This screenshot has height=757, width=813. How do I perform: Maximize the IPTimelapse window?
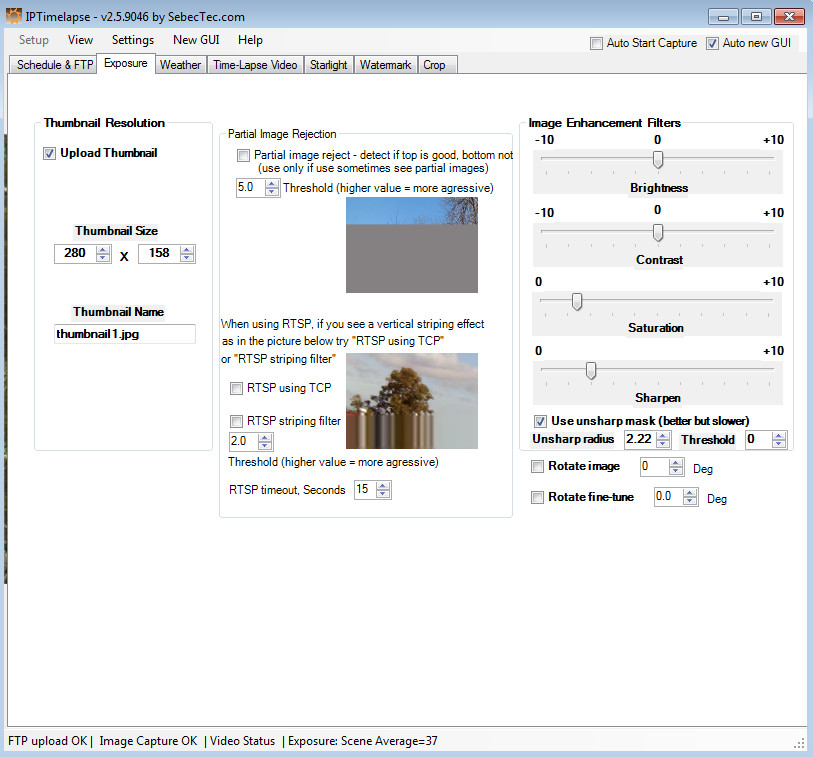coord(756,17)
